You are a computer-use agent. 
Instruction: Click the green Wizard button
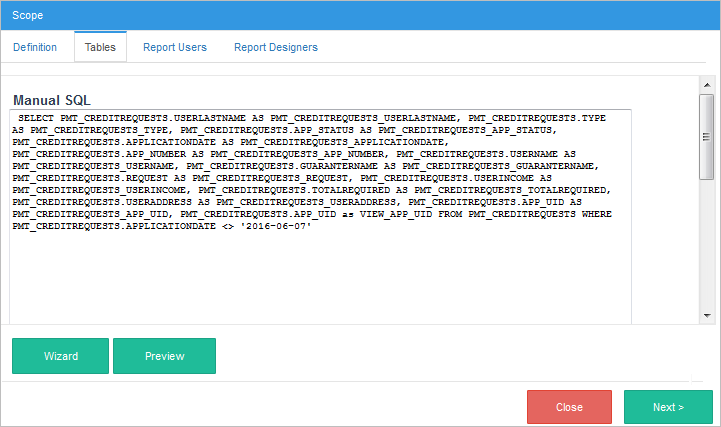61,355
